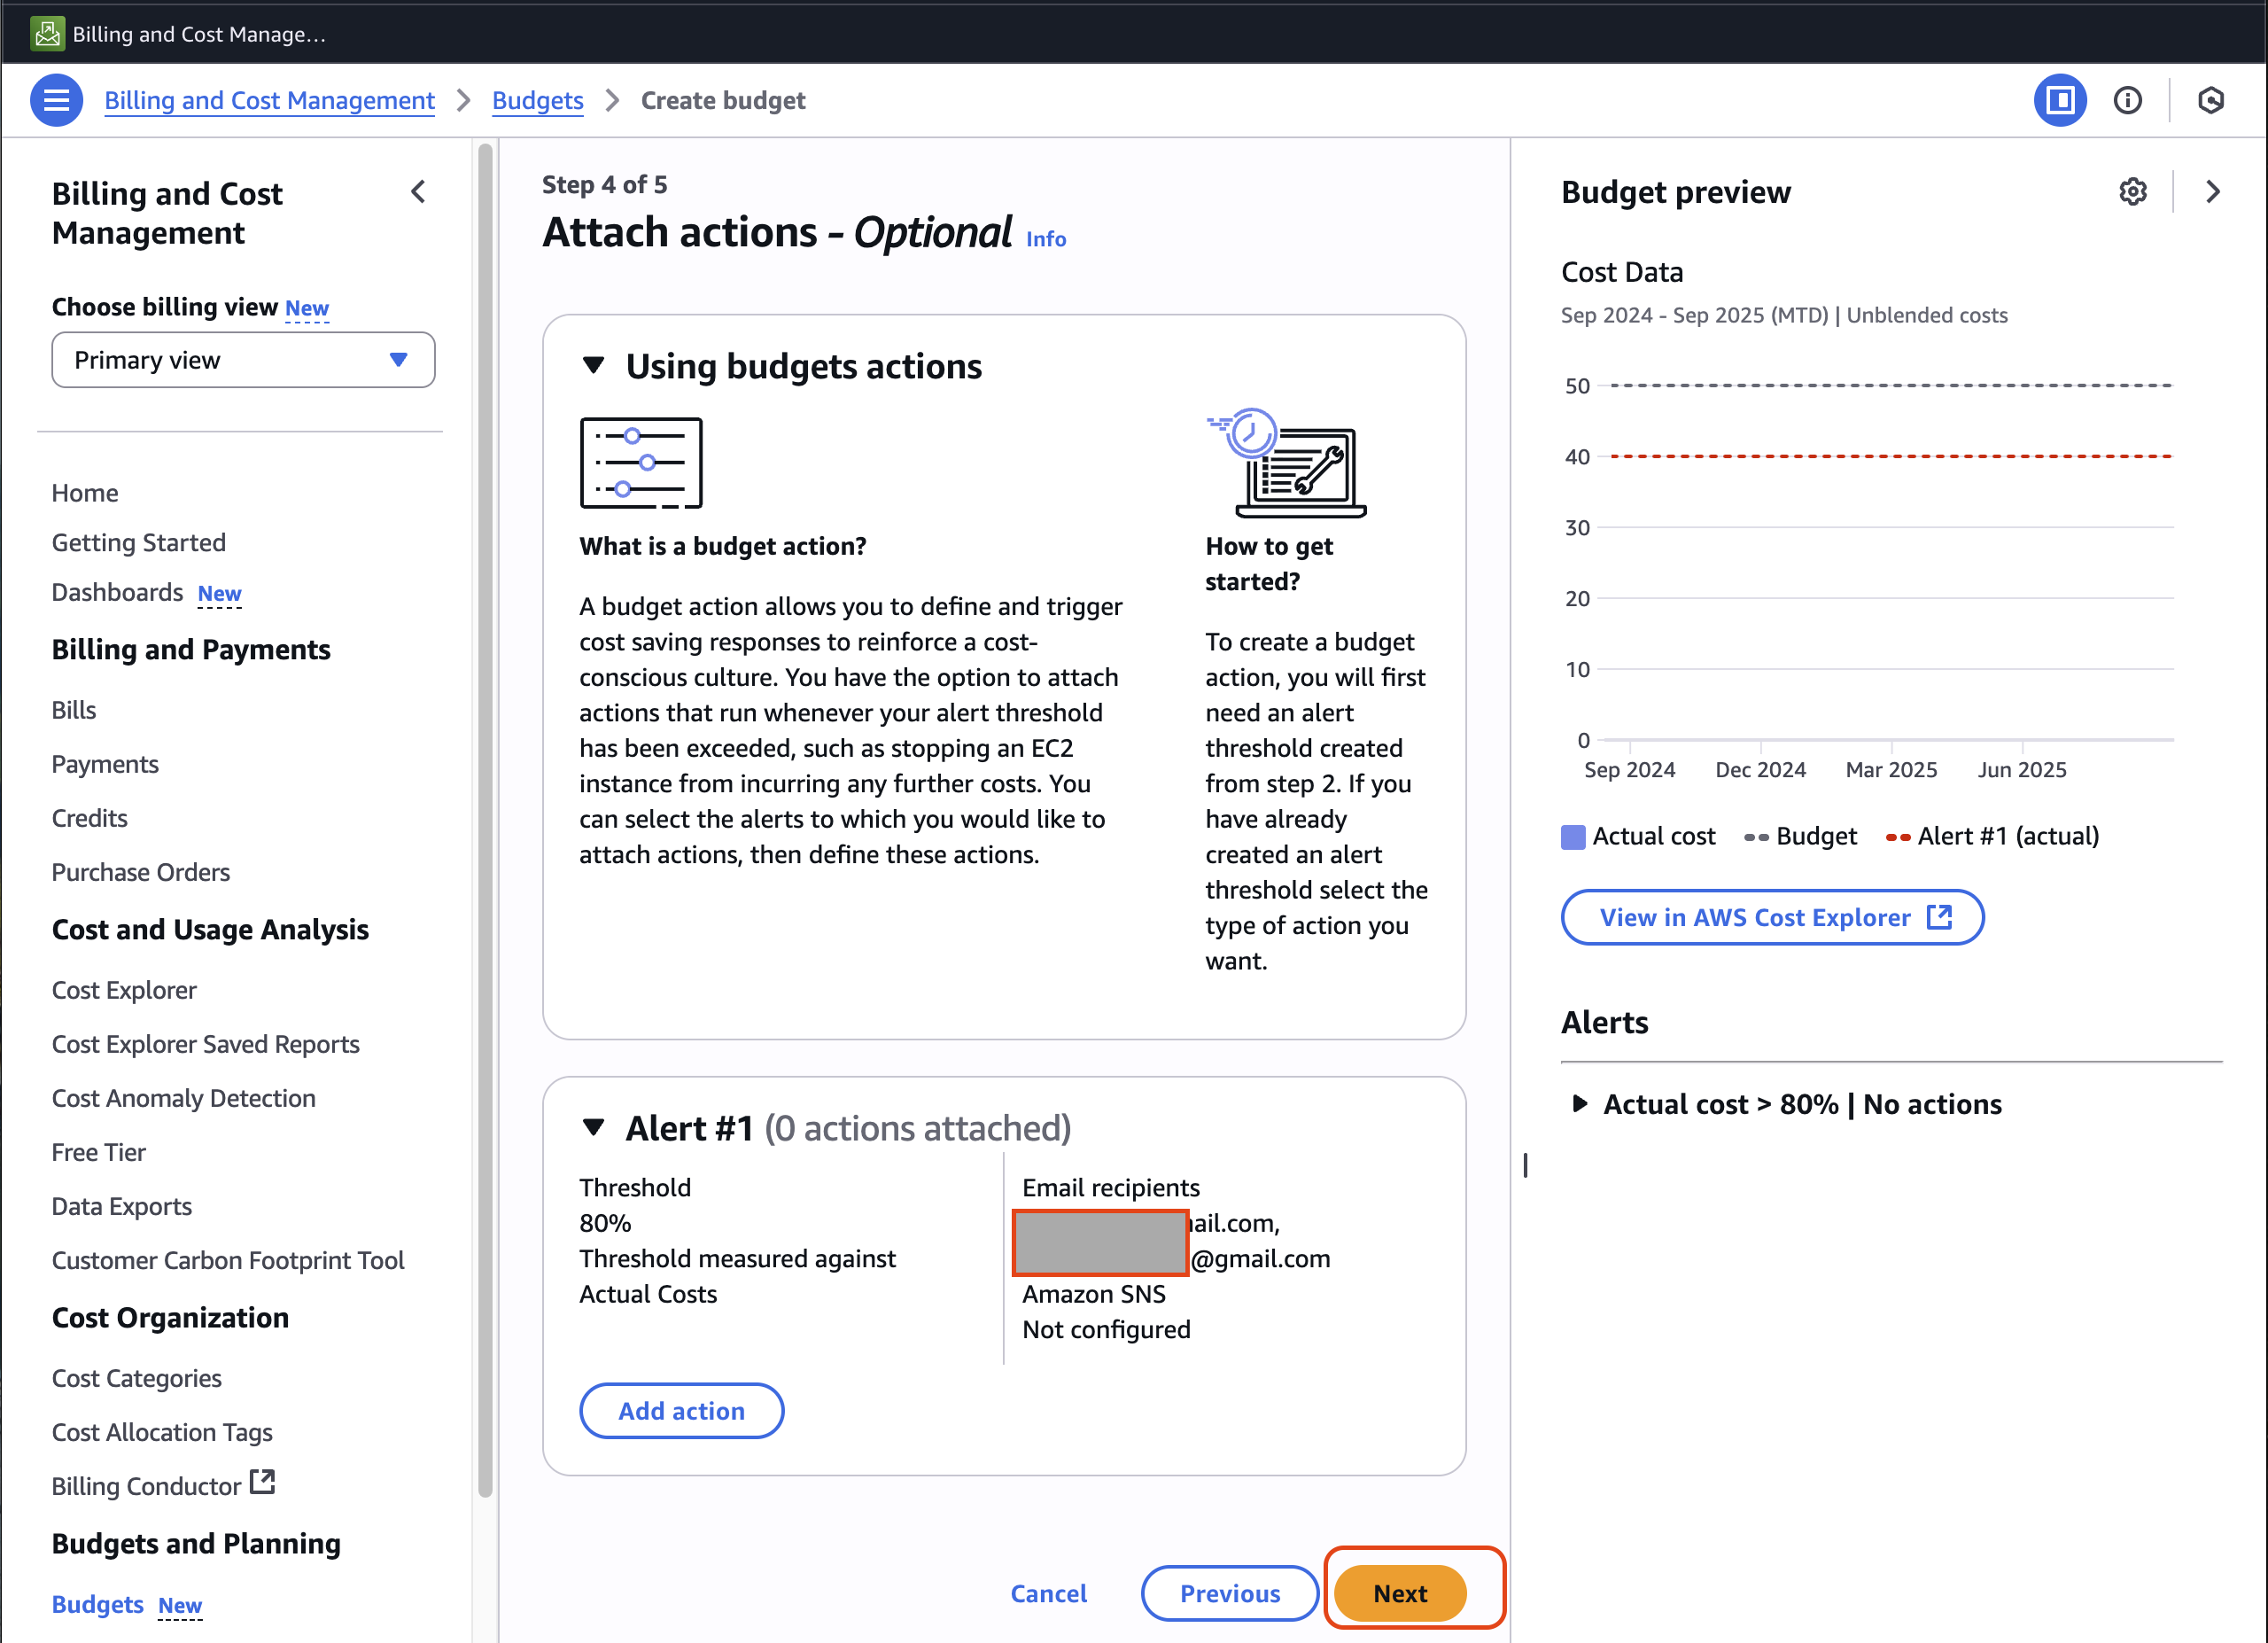Go to Bills in sidebar

pos(74,710)
